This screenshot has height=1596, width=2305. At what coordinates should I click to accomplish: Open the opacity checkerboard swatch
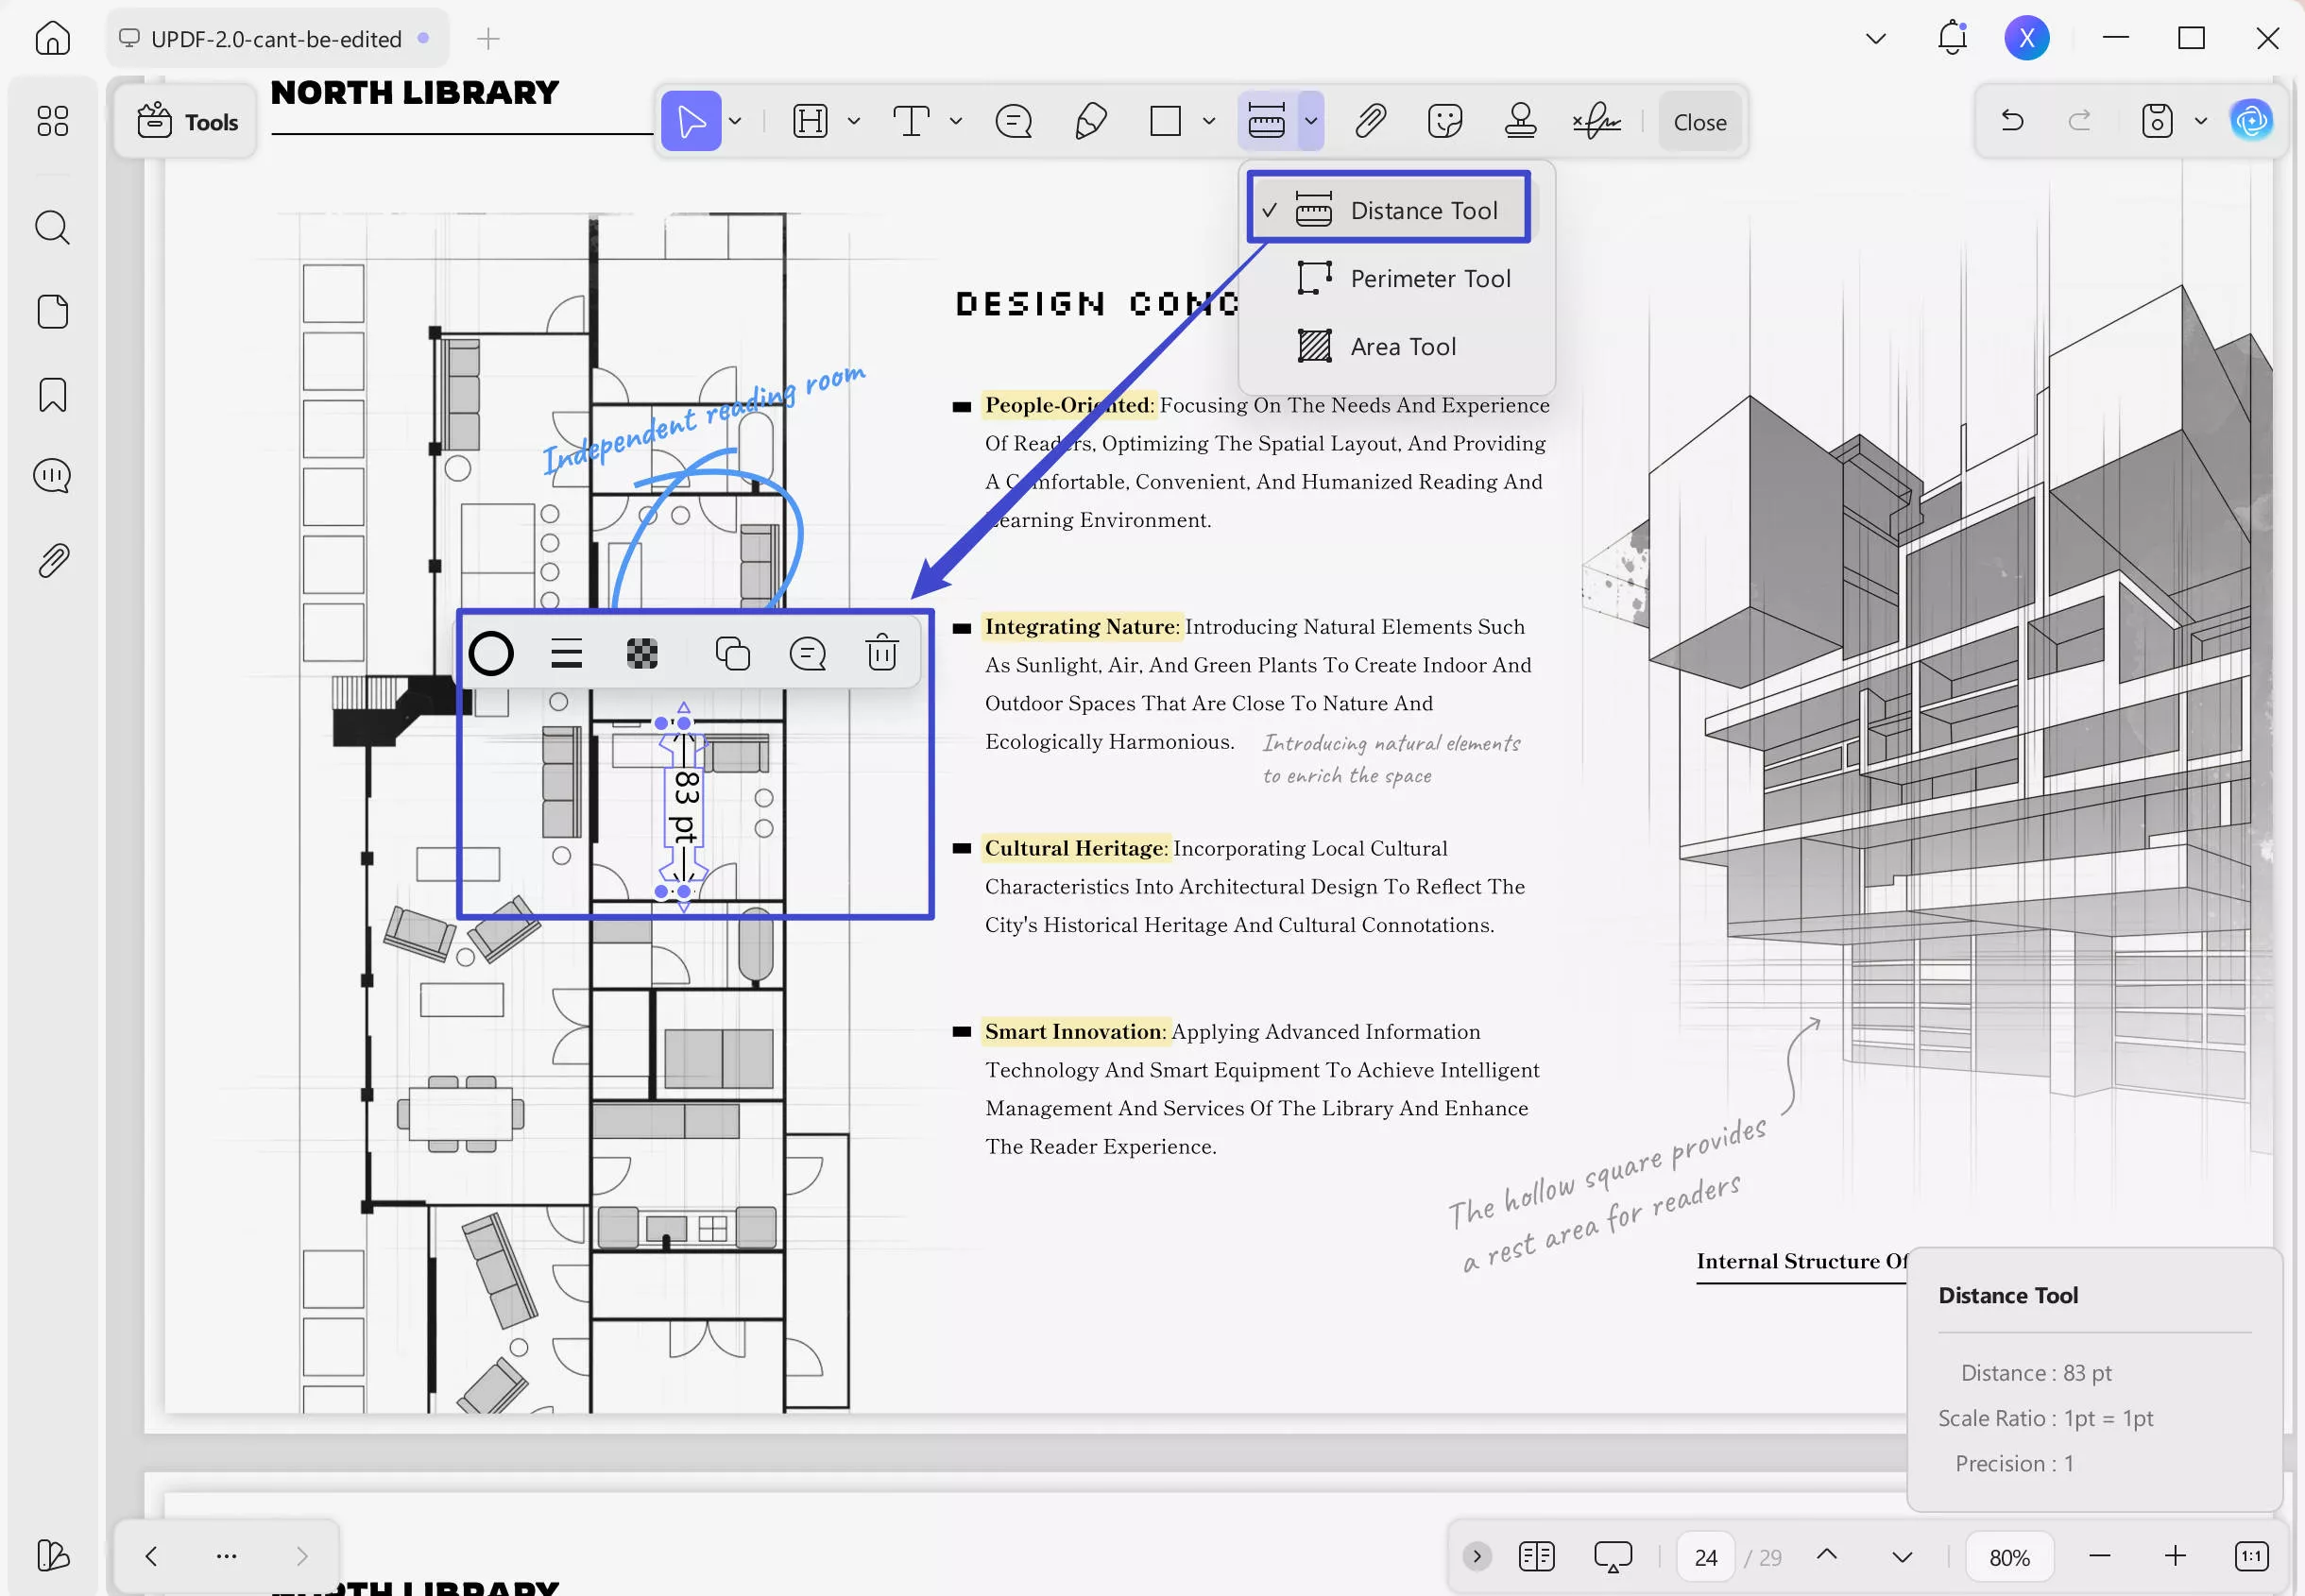(x=642, y=654)
